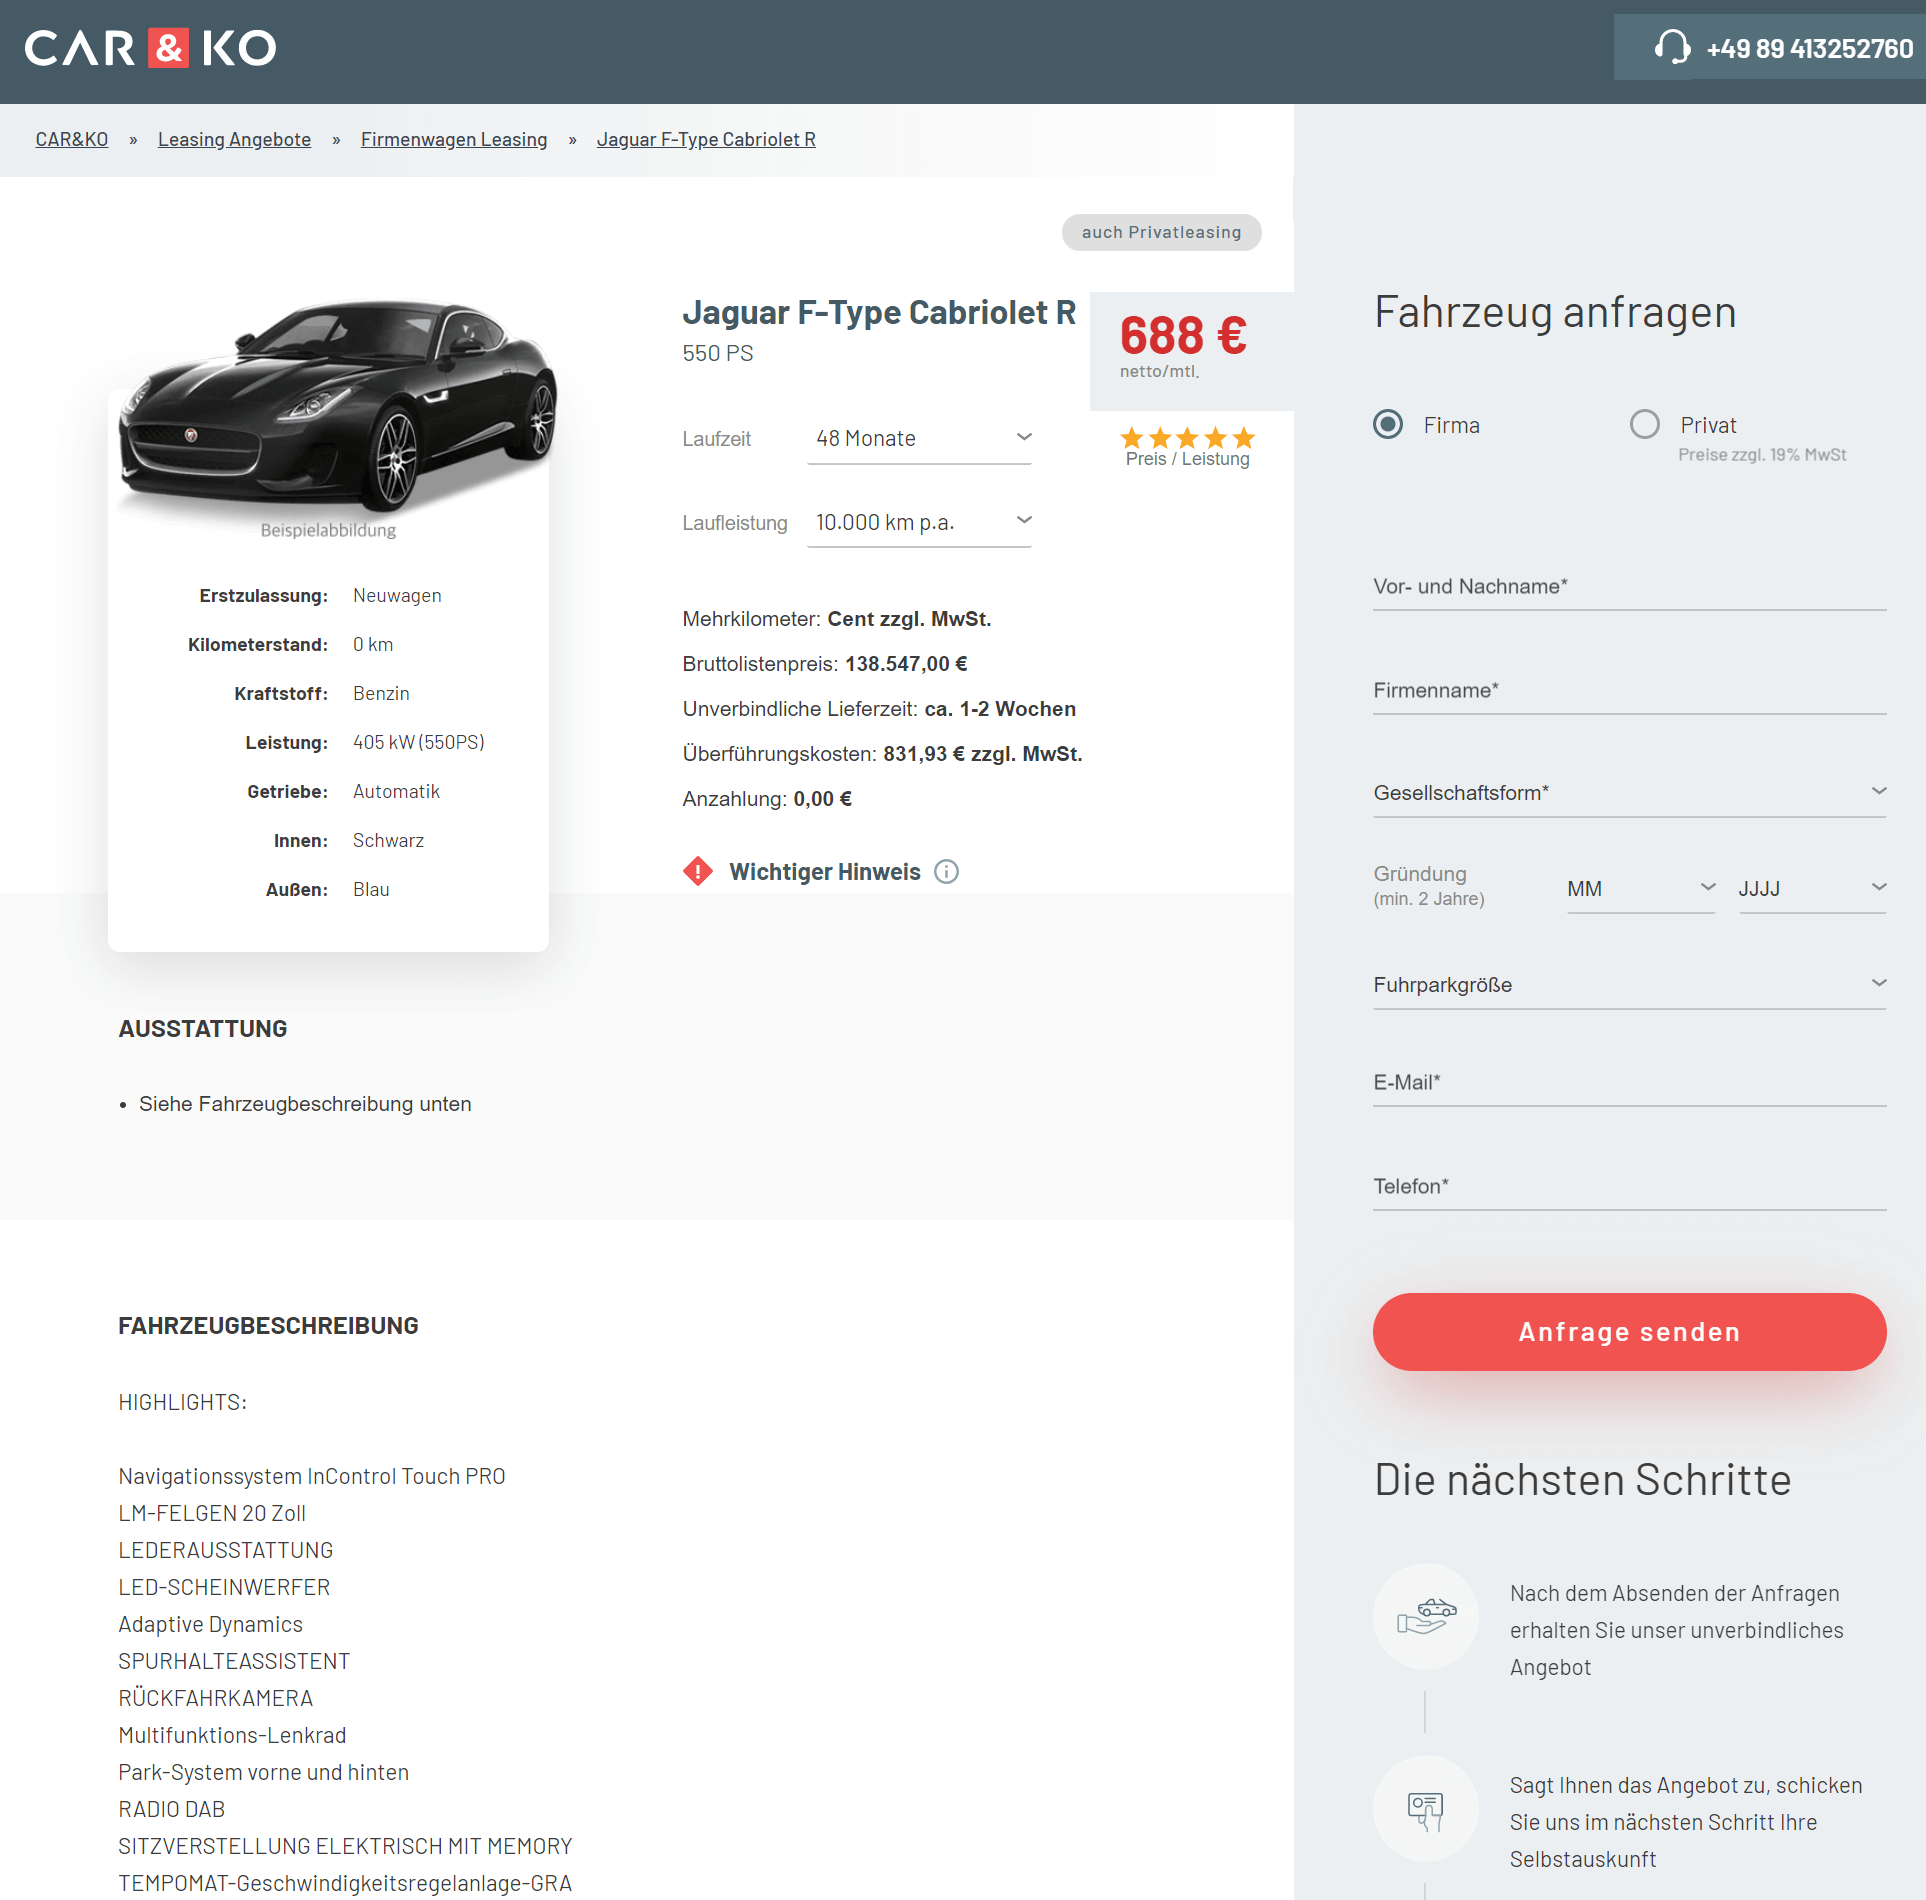Click the Außen Blau value

click(x=371, y=890)
